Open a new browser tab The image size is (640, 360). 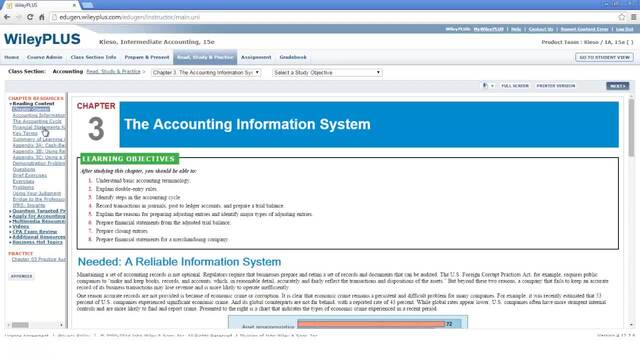point(87,5)
